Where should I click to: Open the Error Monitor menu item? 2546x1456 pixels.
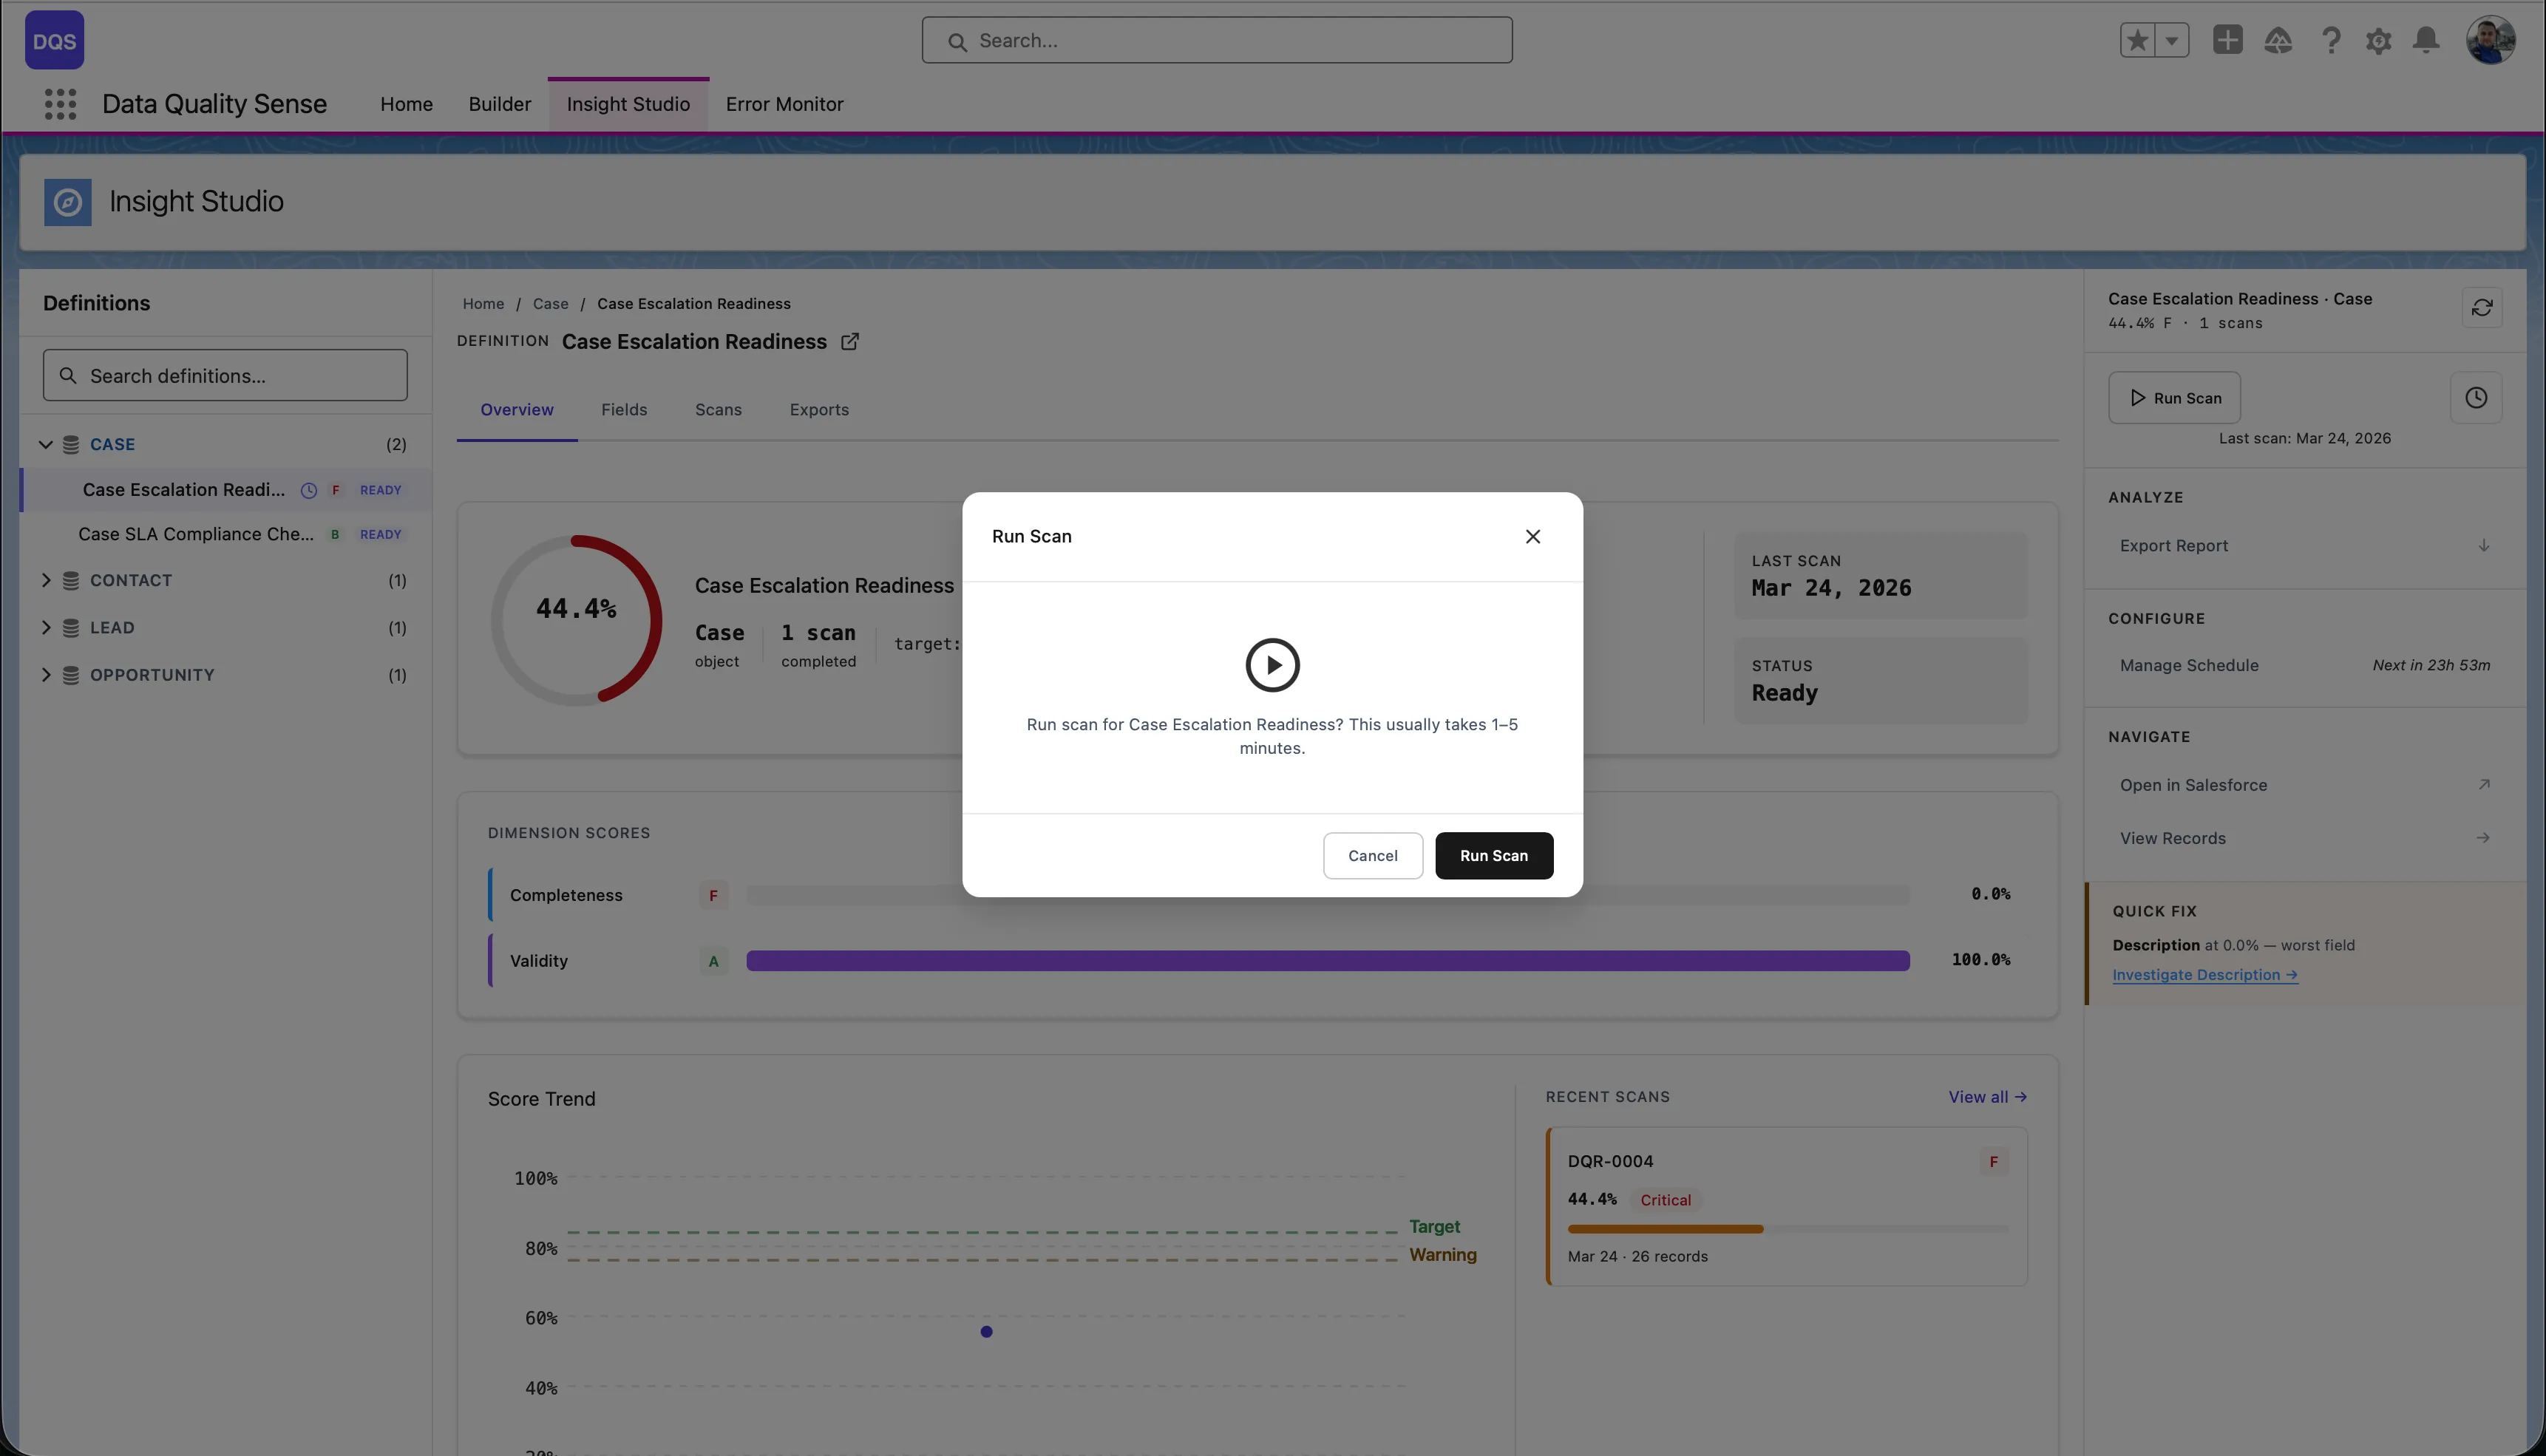click(x=784, y=104)
